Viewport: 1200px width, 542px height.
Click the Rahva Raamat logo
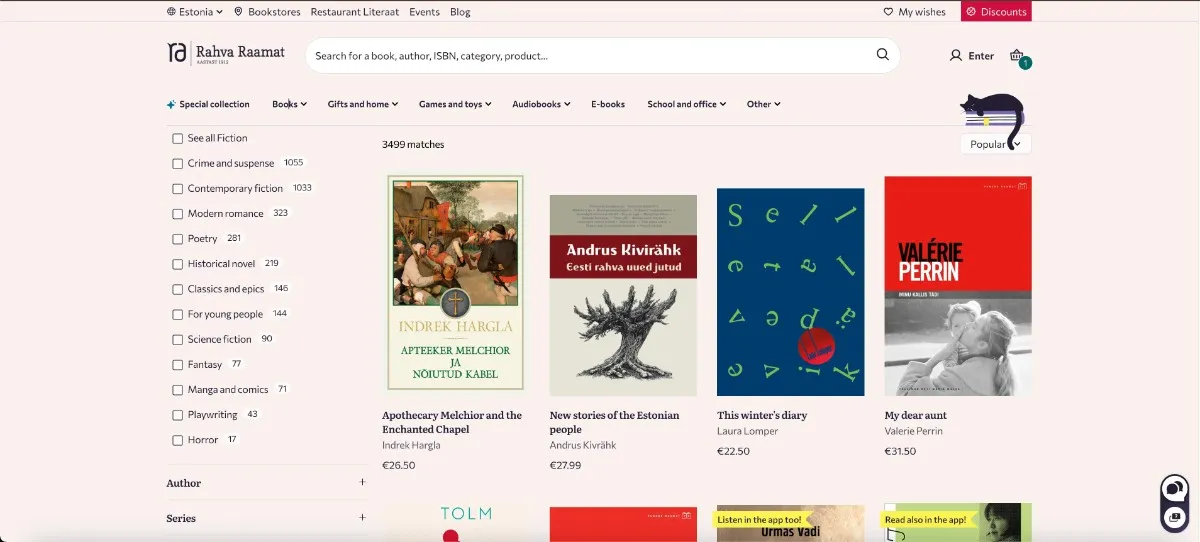click(x=226, y=53)
